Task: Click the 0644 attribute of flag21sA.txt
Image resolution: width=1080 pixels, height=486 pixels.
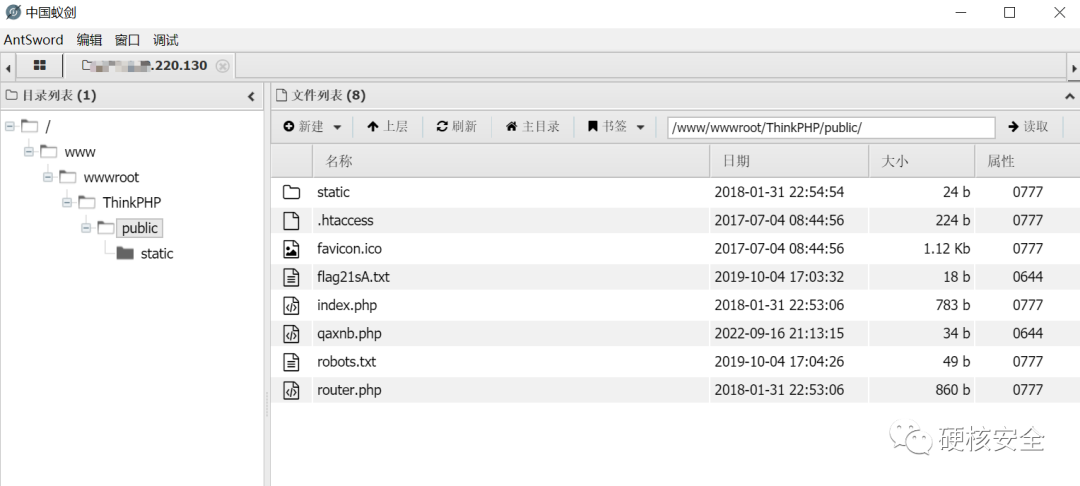Action: coord(1028,277)
